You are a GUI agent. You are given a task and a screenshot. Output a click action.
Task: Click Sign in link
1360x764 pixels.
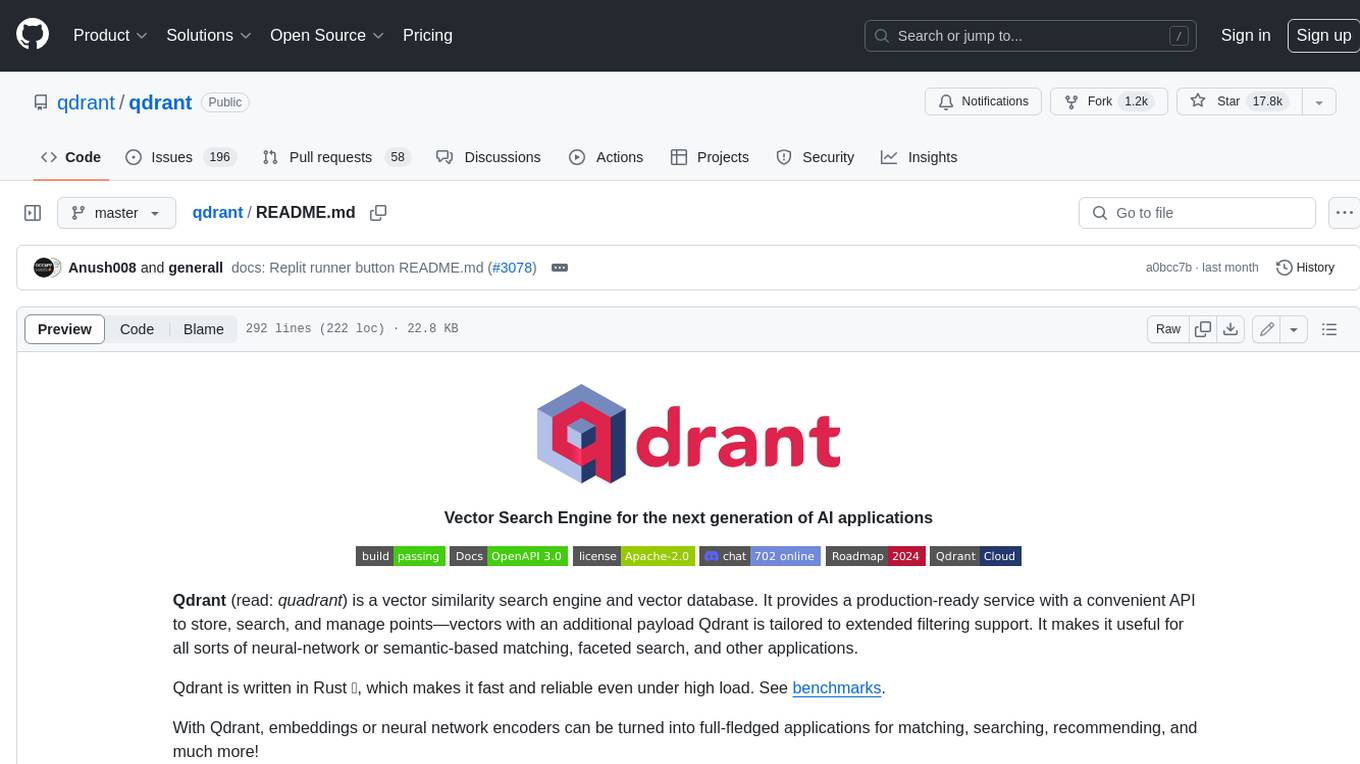[x=1245, y=35]
